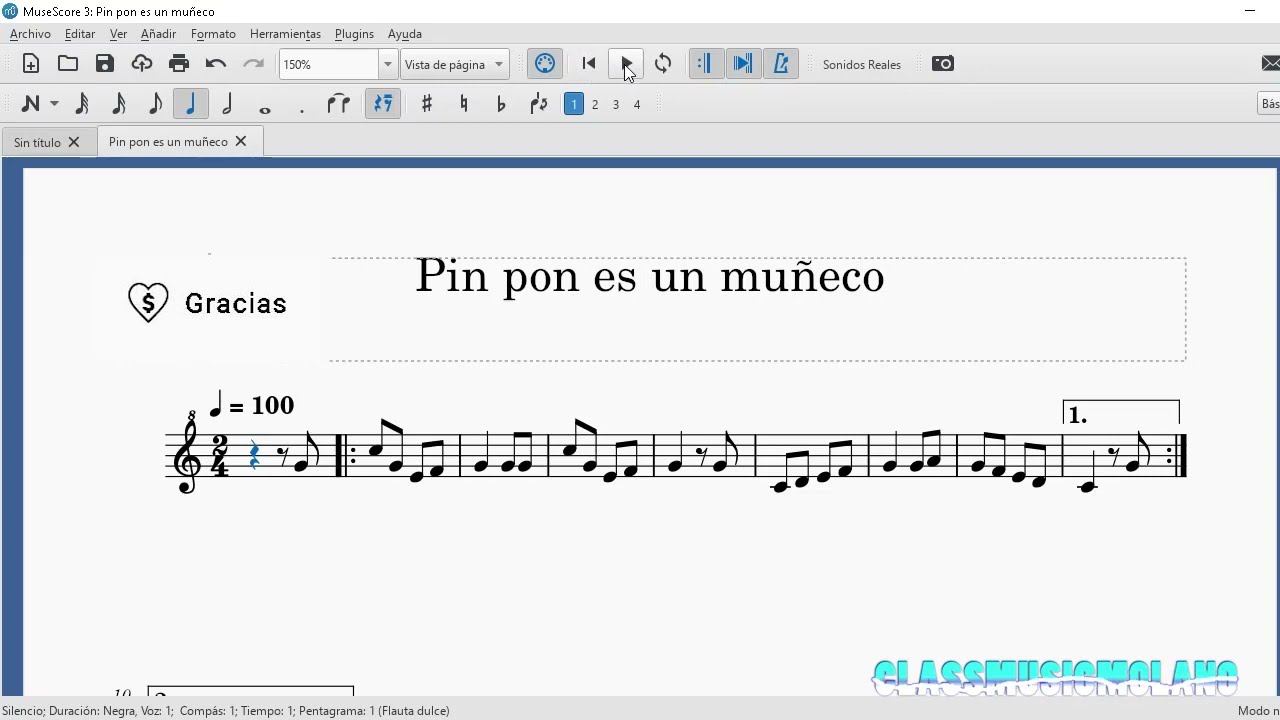Toggle concert pitch button
1280x720 pixels.
(545, 64)
